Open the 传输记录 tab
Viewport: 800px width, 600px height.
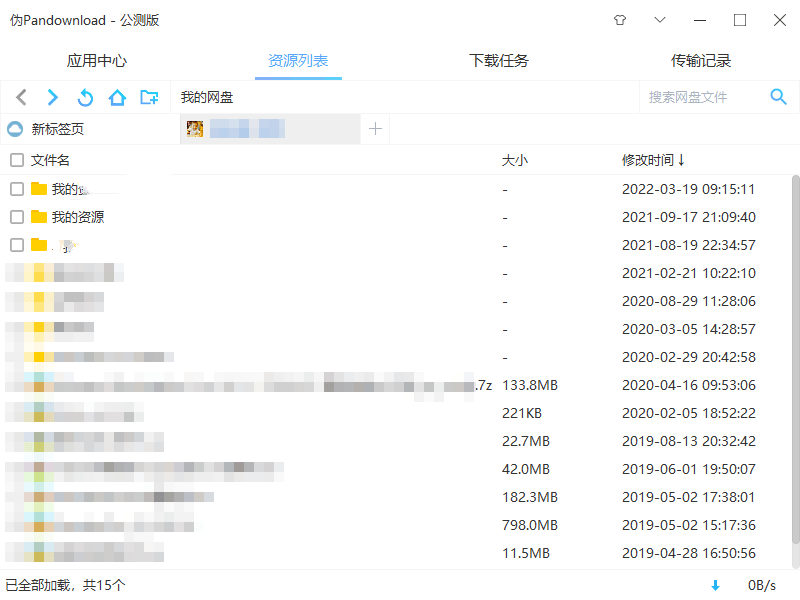701,61
